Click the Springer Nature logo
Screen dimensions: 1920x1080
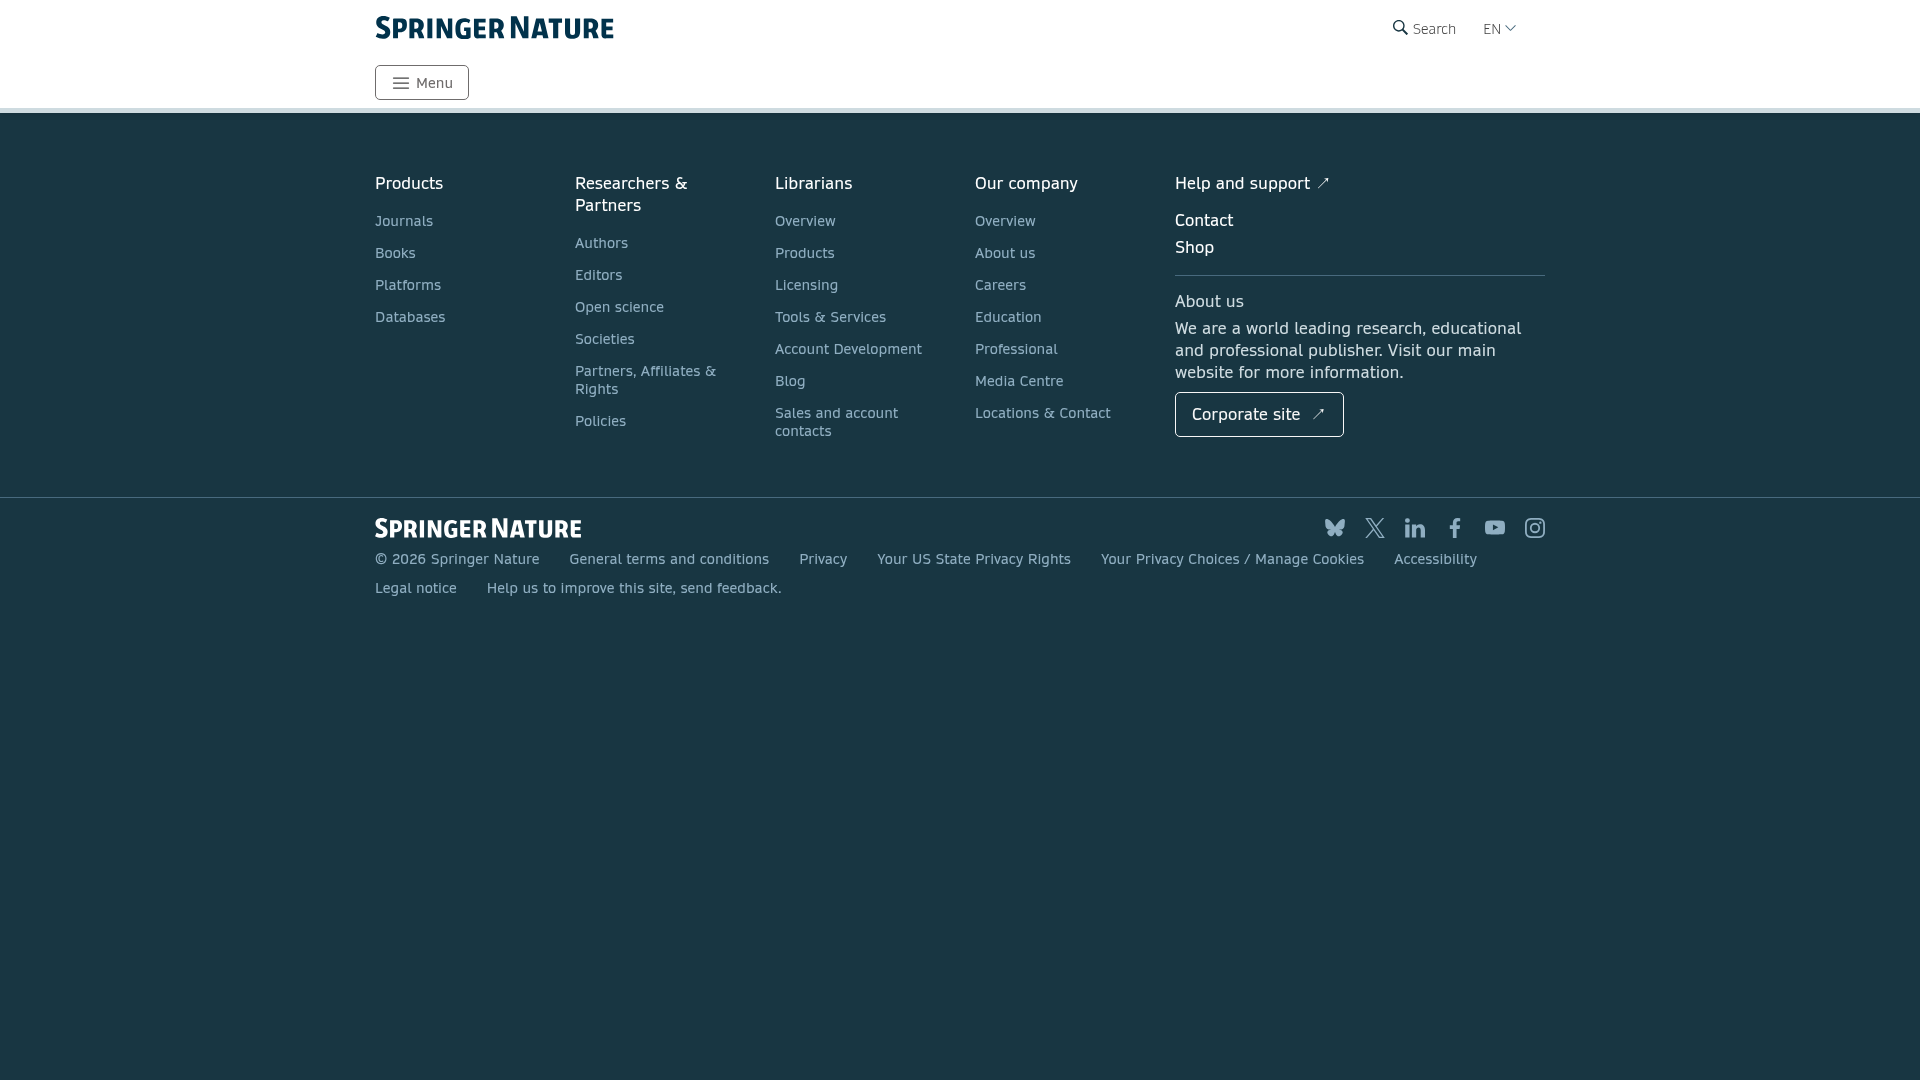[494, 28]
